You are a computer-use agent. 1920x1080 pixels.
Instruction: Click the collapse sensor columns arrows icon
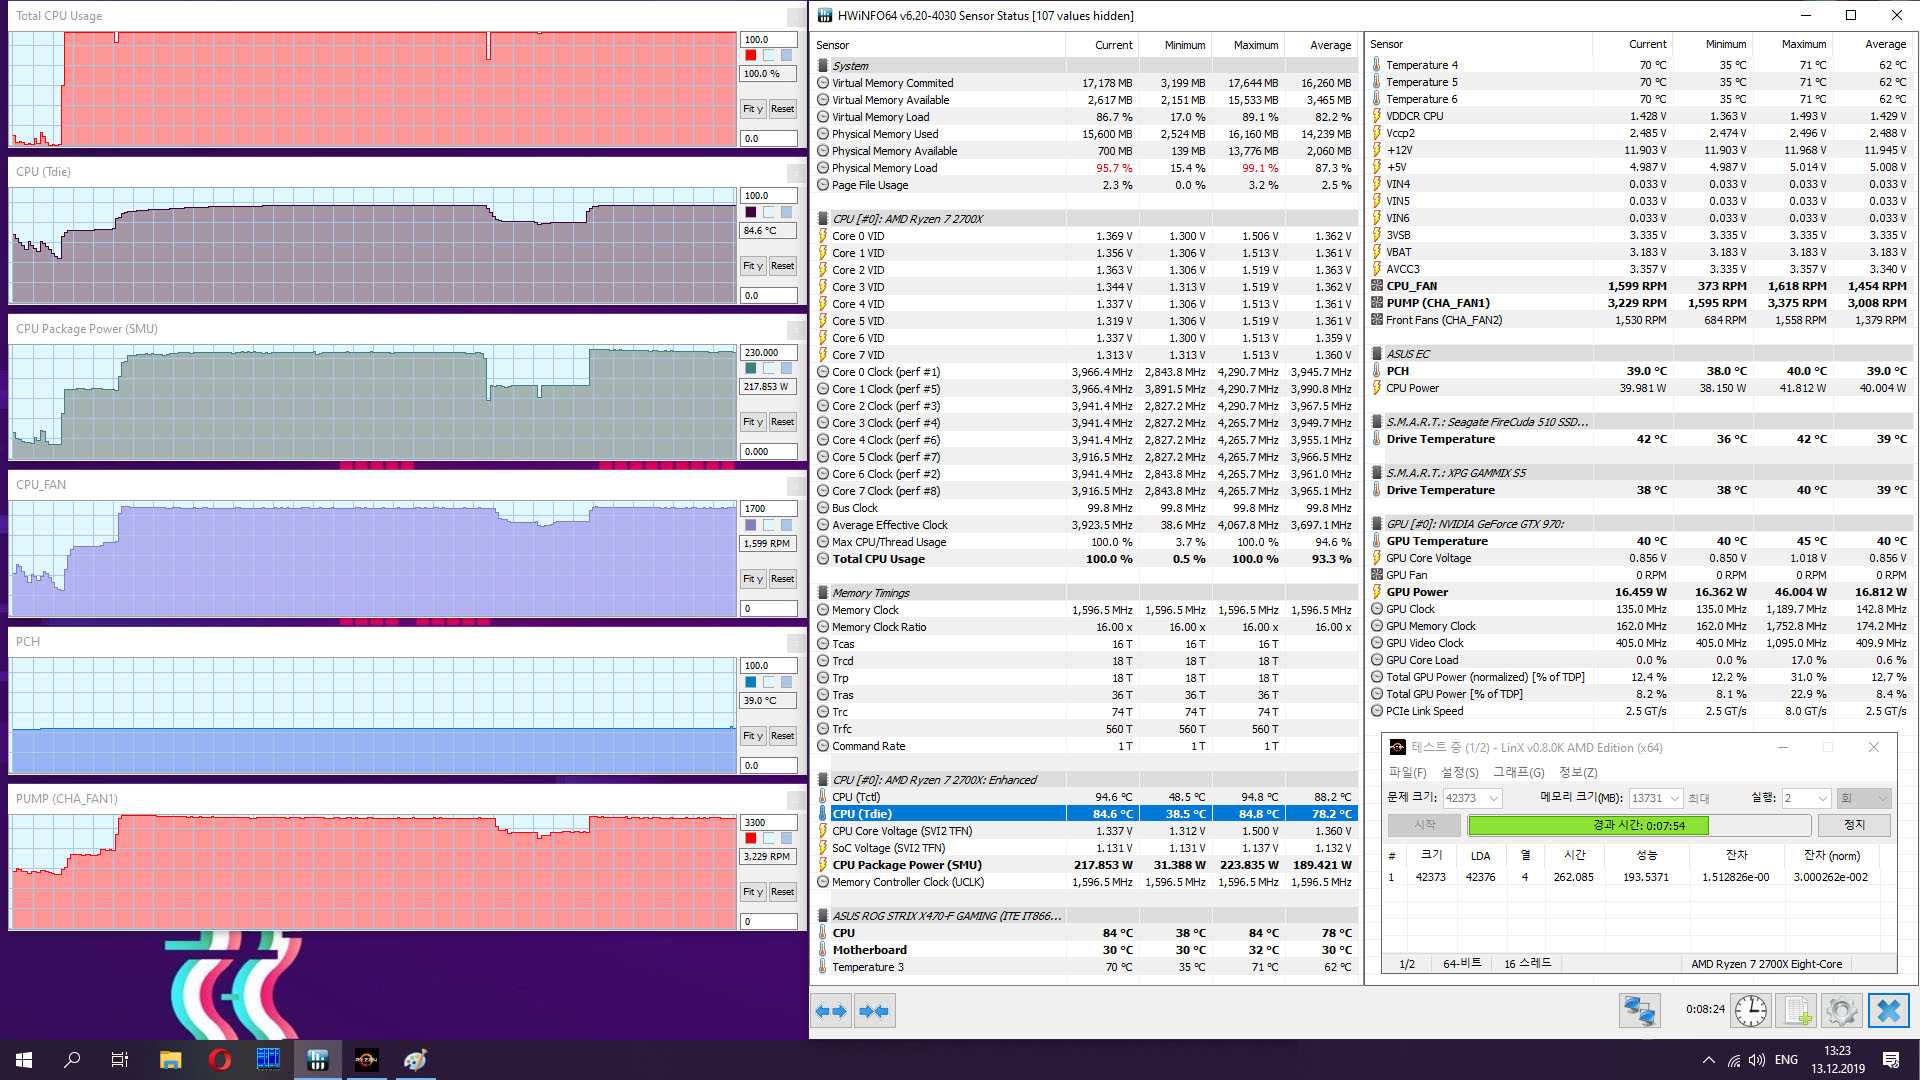[x=874, y=1011]
